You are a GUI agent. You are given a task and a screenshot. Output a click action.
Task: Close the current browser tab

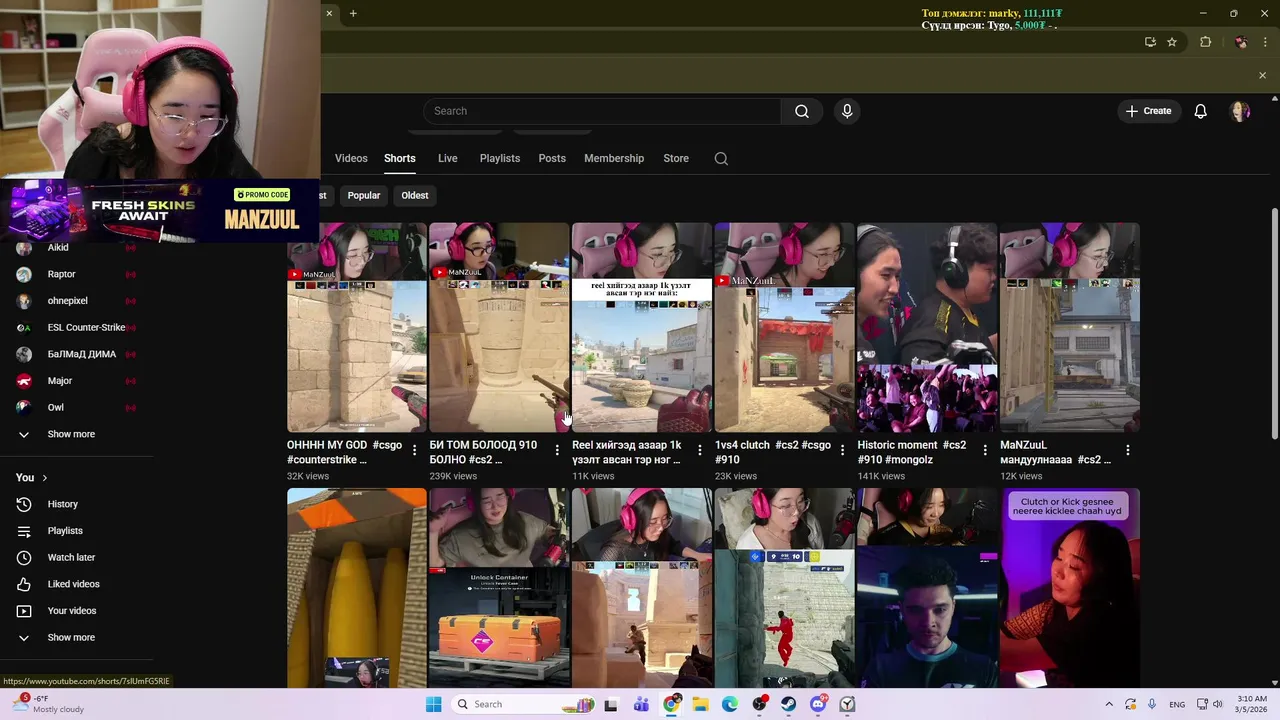tap(329, 13)
